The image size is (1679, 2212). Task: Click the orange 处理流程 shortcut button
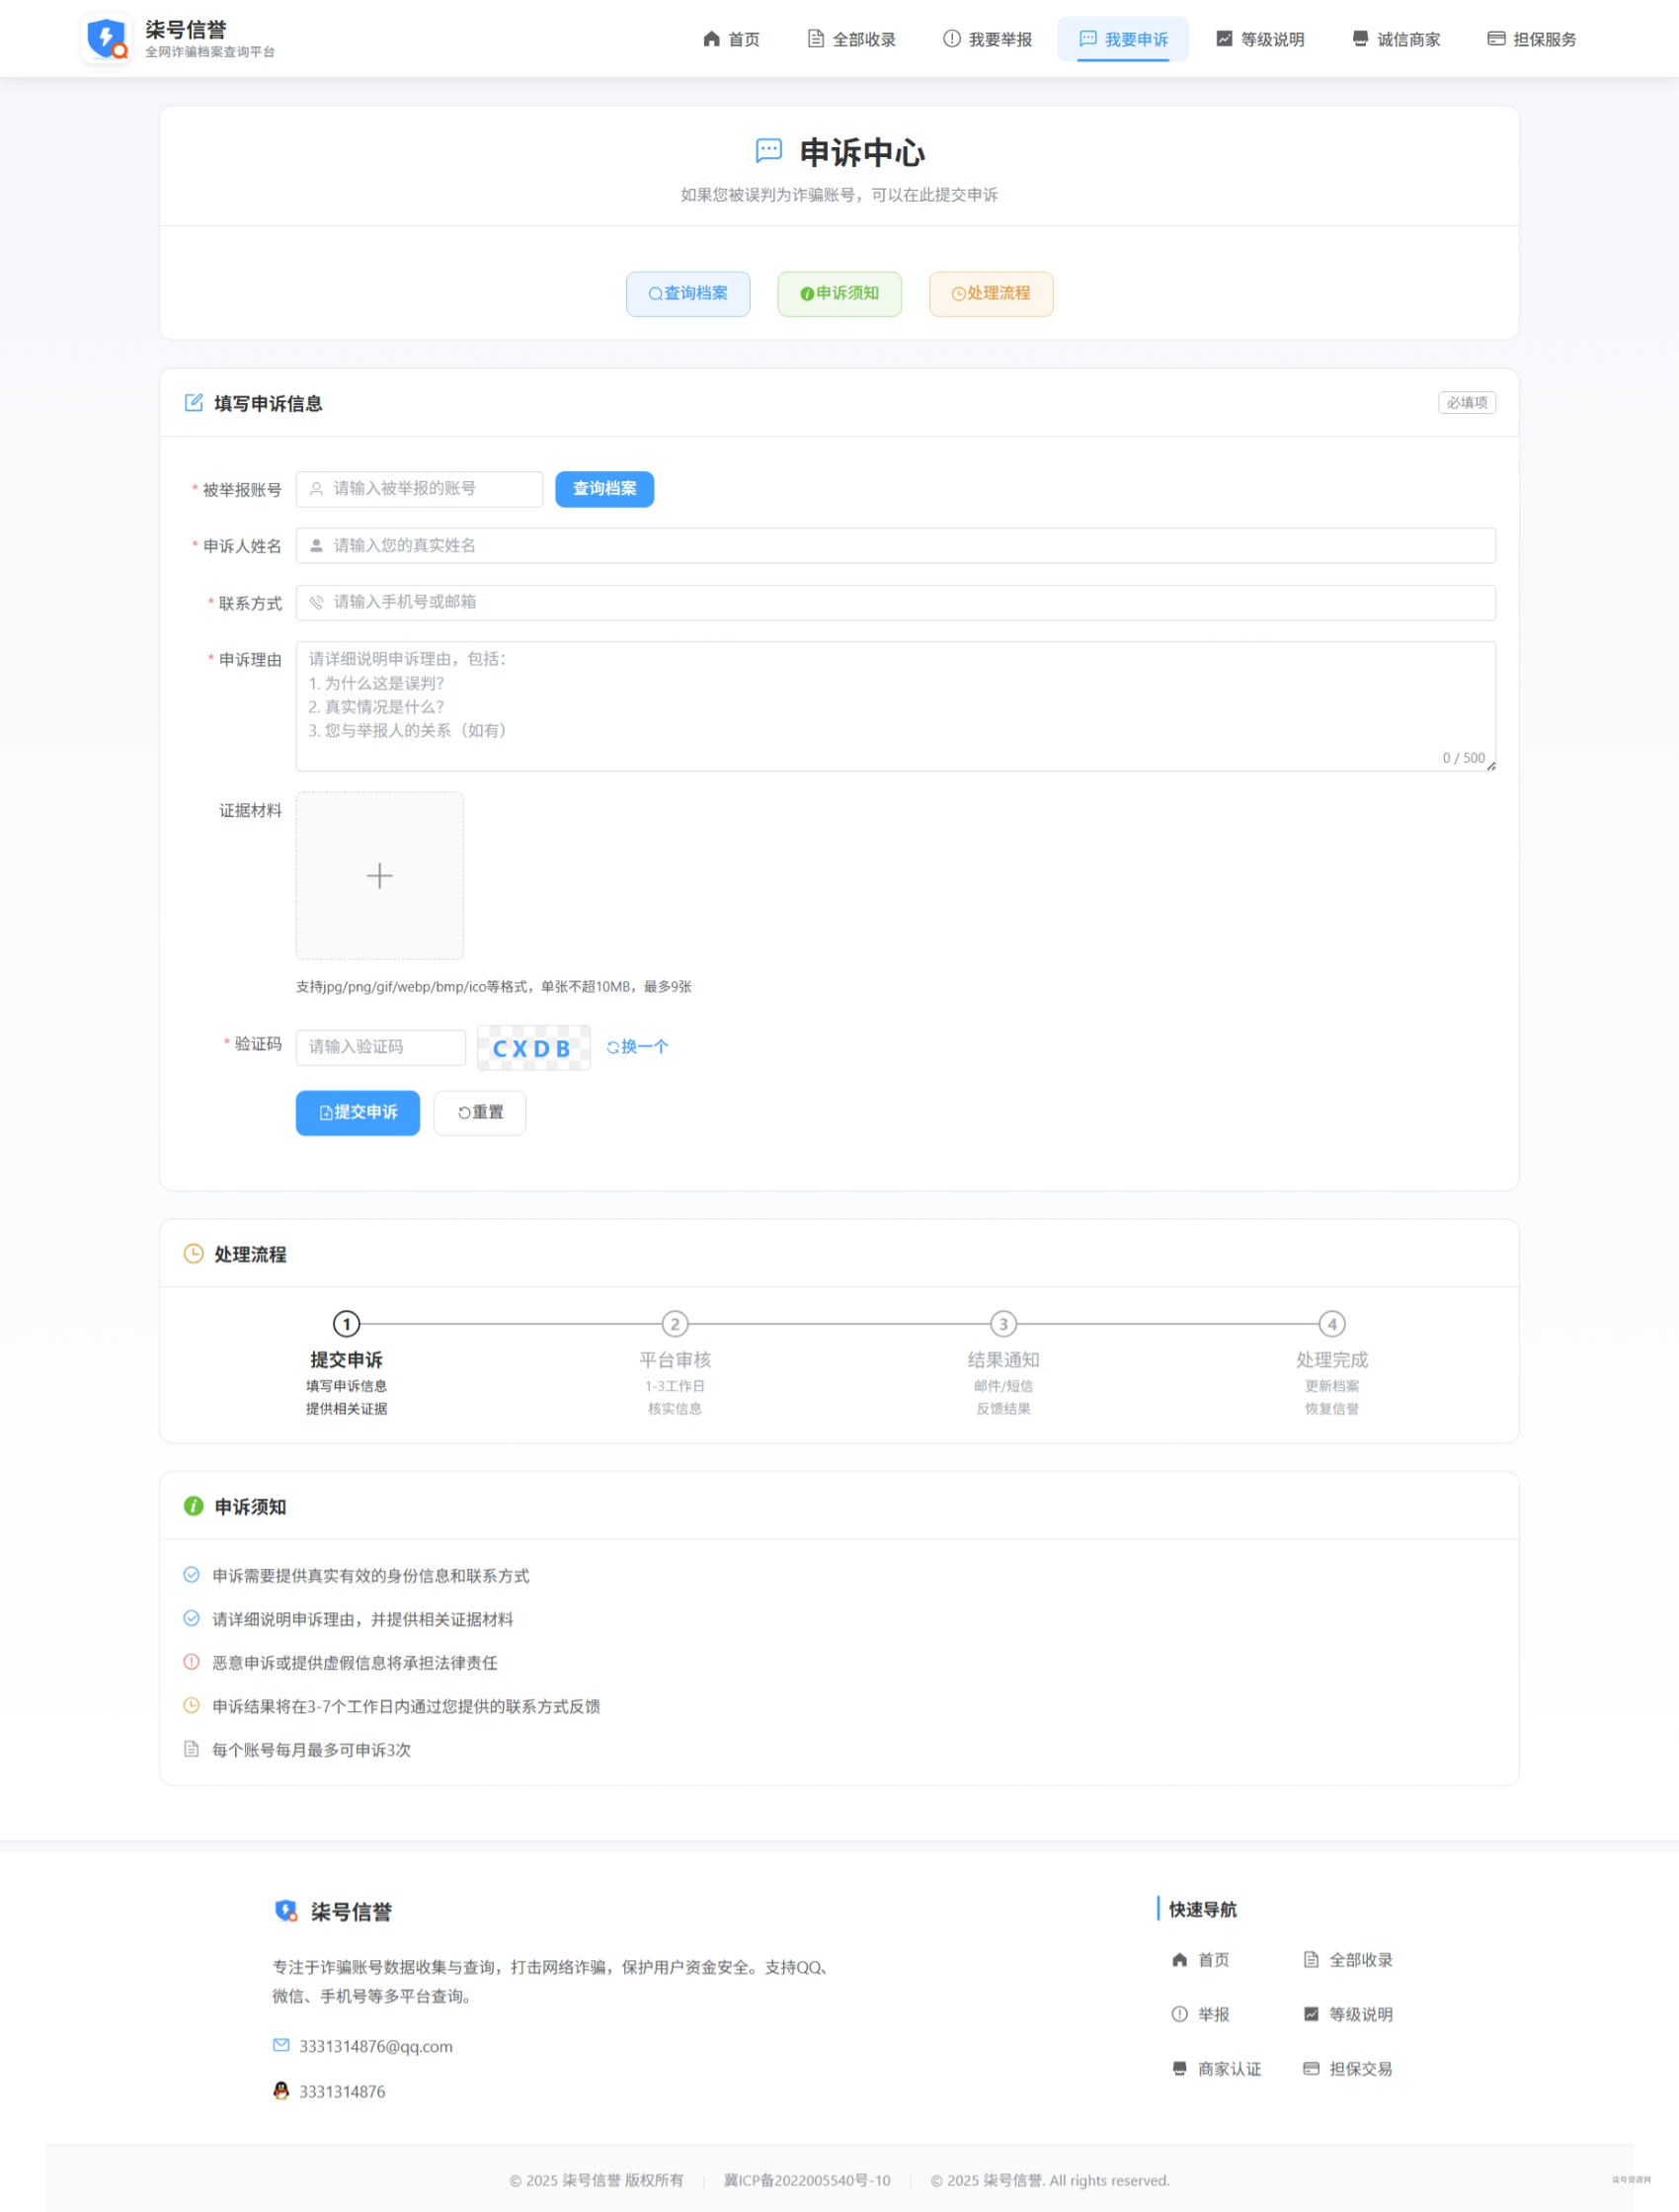point(990,294)
